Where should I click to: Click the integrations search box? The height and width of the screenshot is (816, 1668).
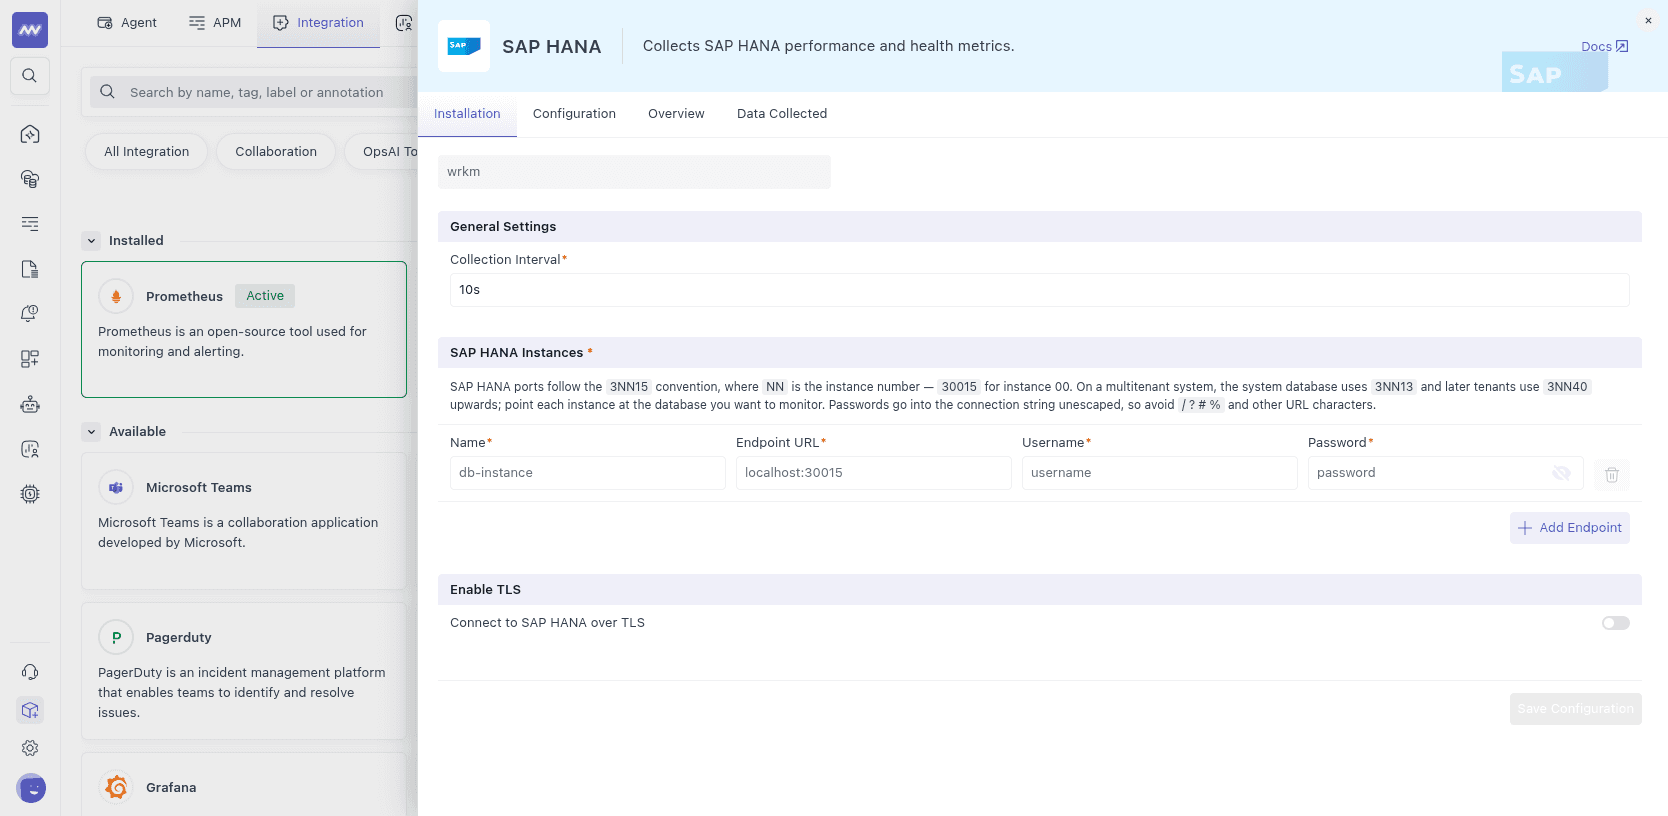pos(254,92)
